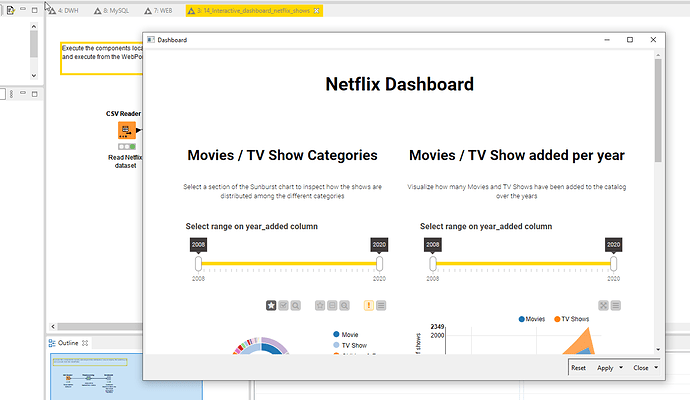This screenshot has width=690, height=400.
Task: Close the Outline view tab
Action: click(85, 343)
